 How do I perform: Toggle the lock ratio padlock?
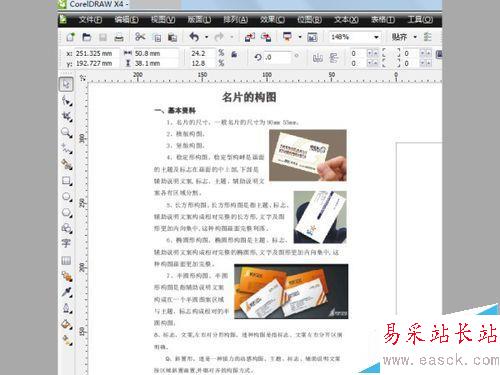point(234,54)
